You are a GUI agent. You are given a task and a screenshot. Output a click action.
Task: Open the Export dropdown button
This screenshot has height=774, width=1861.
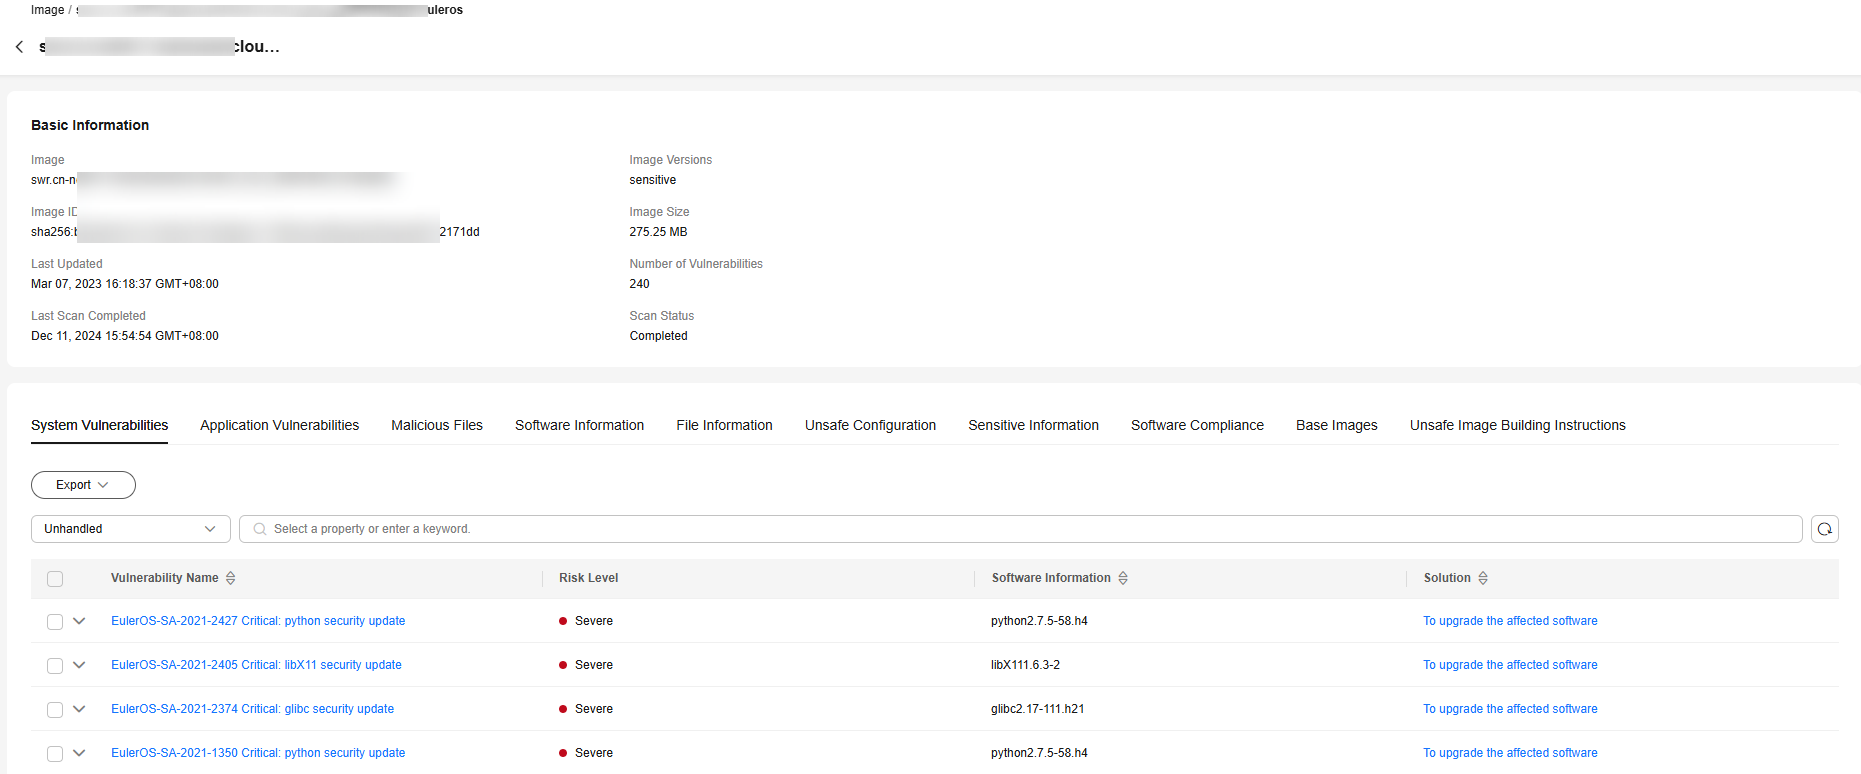pyautogui.click(x=83, y=485)
